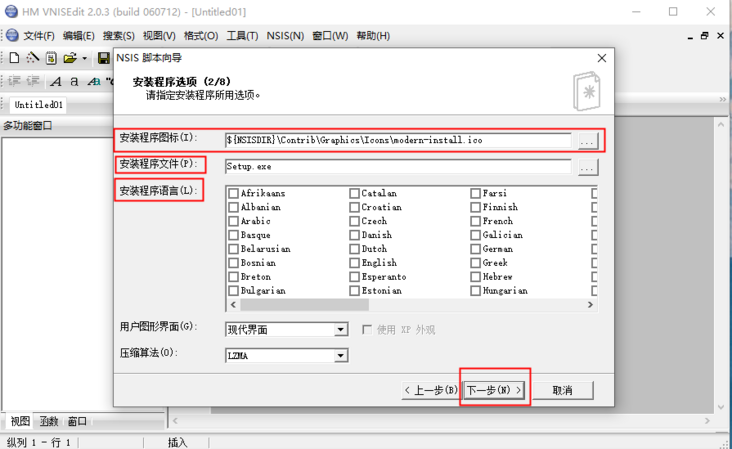The width and height of the screenshot is (732, 449).
Task: Click the New blank script icon
Action: coord(14,58)
